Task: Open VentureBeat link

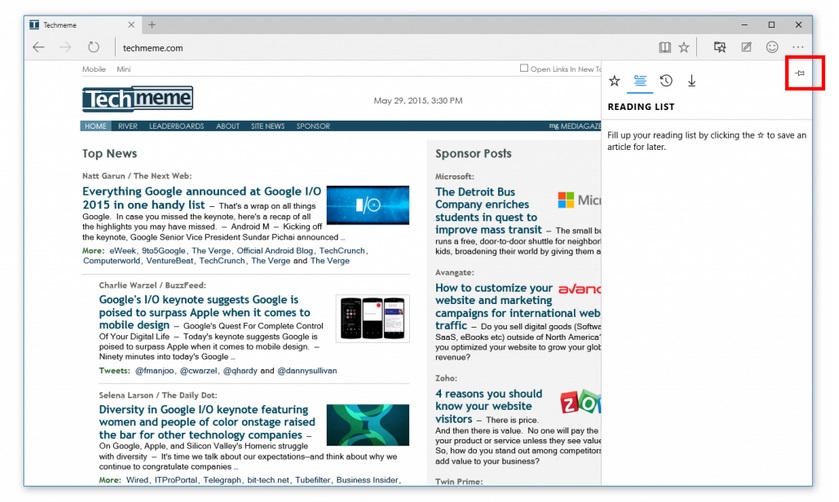Action: pos(170,261)
